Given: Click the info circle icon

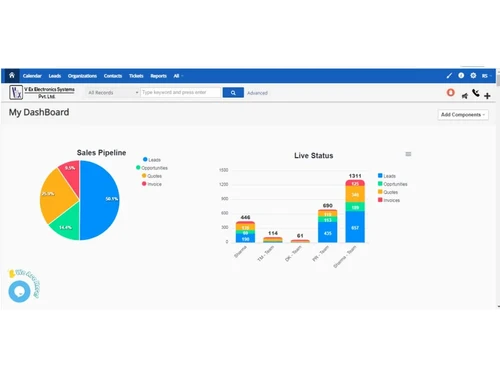Looking at the screenshot, I should [461, 76].
